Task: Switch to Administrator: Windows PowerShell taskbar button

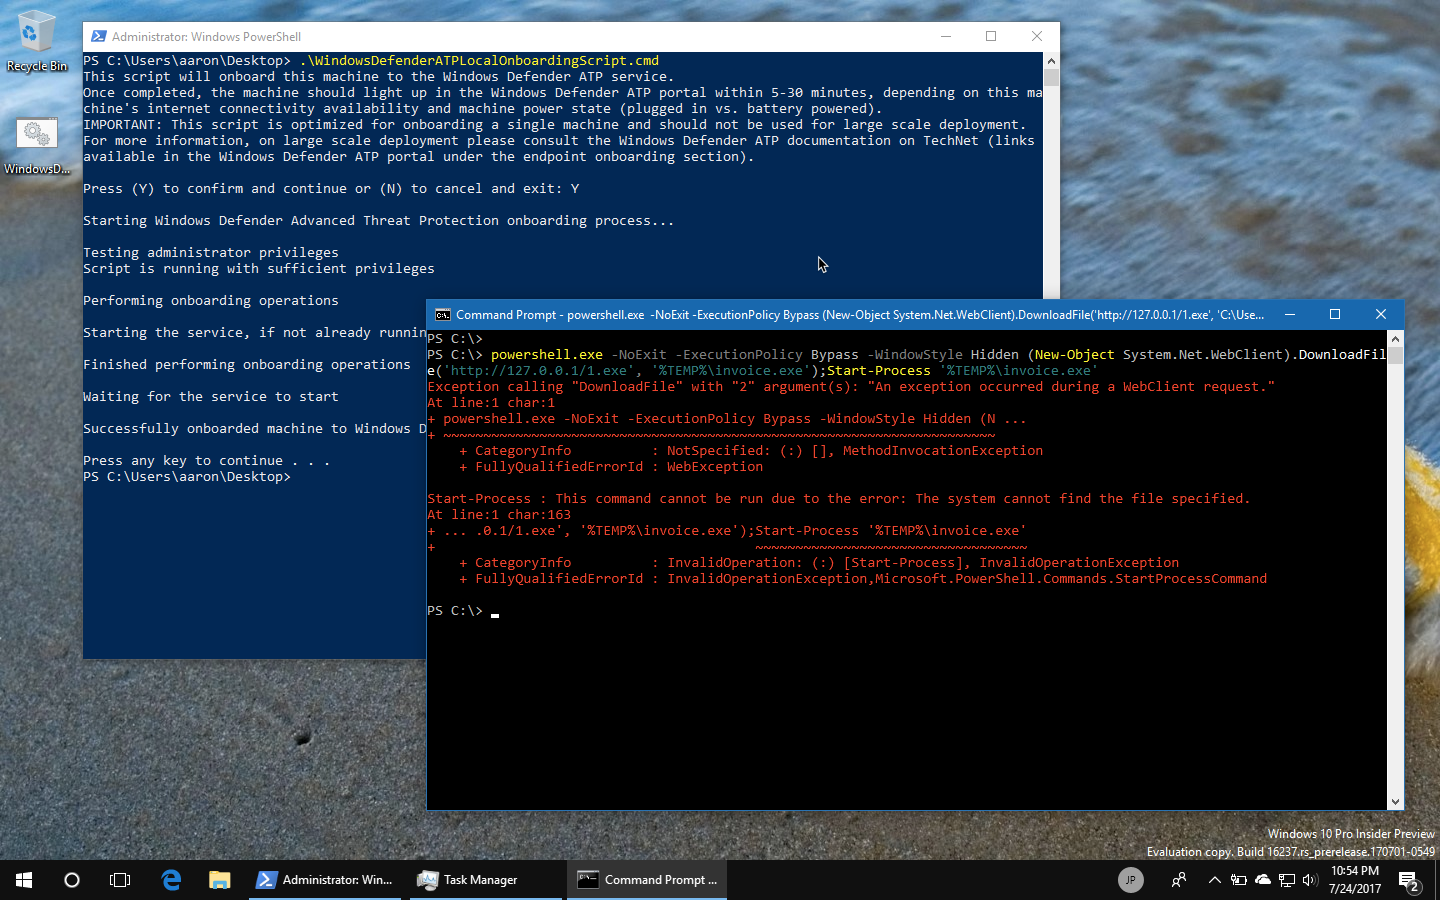Action: click(325, 880)
